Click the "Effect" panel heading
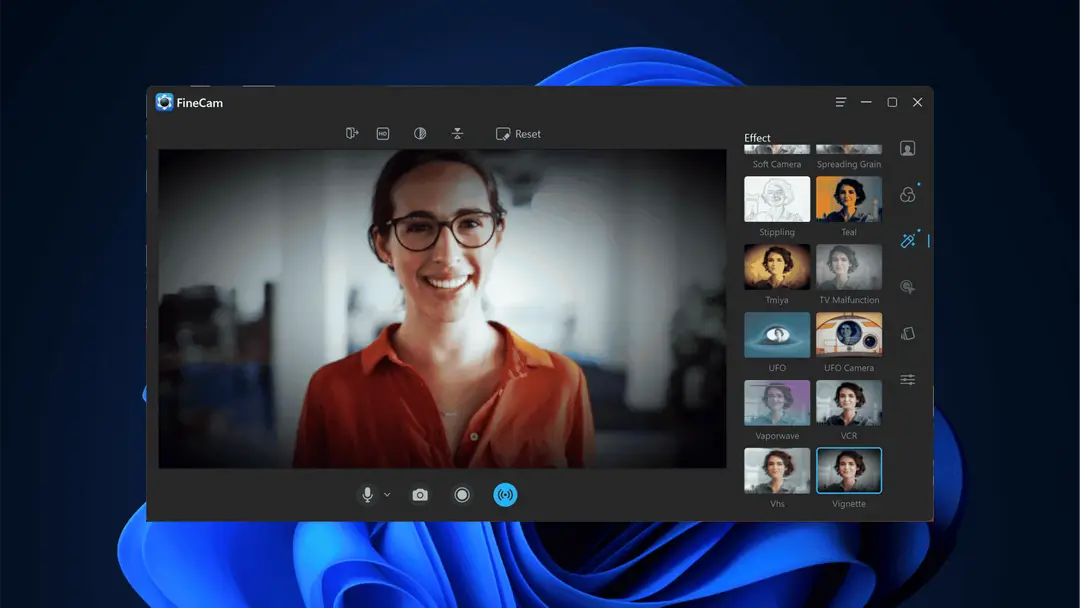 pos(757,138)
